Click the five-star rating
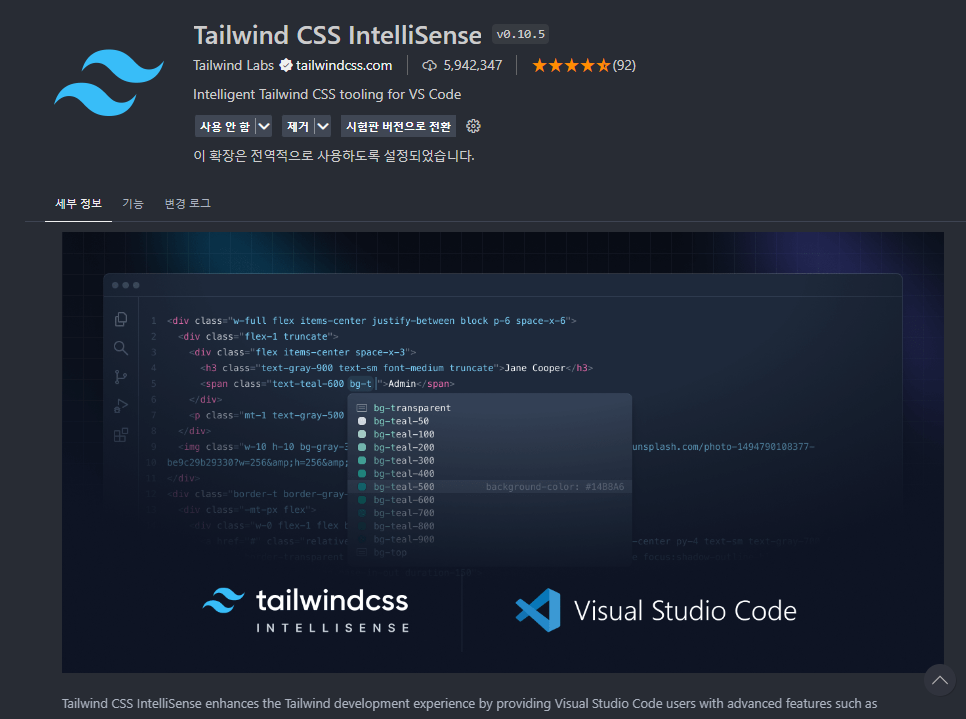The image size is (966, 719). point(571,65)
